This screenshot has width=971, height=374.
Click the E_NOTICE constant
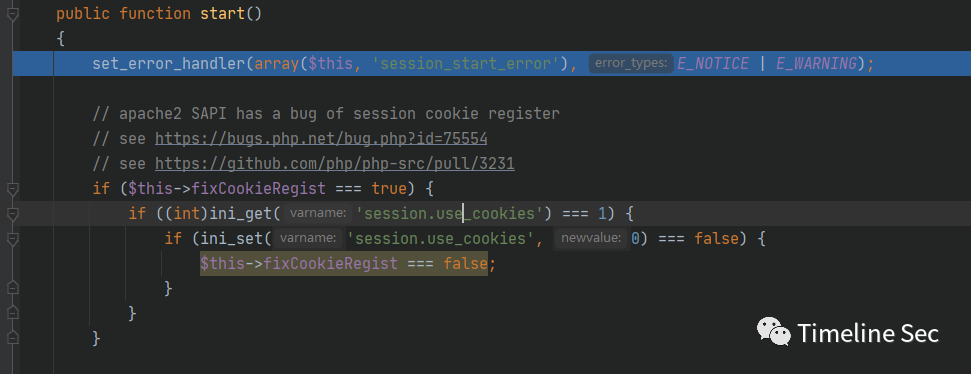point(713,64)
